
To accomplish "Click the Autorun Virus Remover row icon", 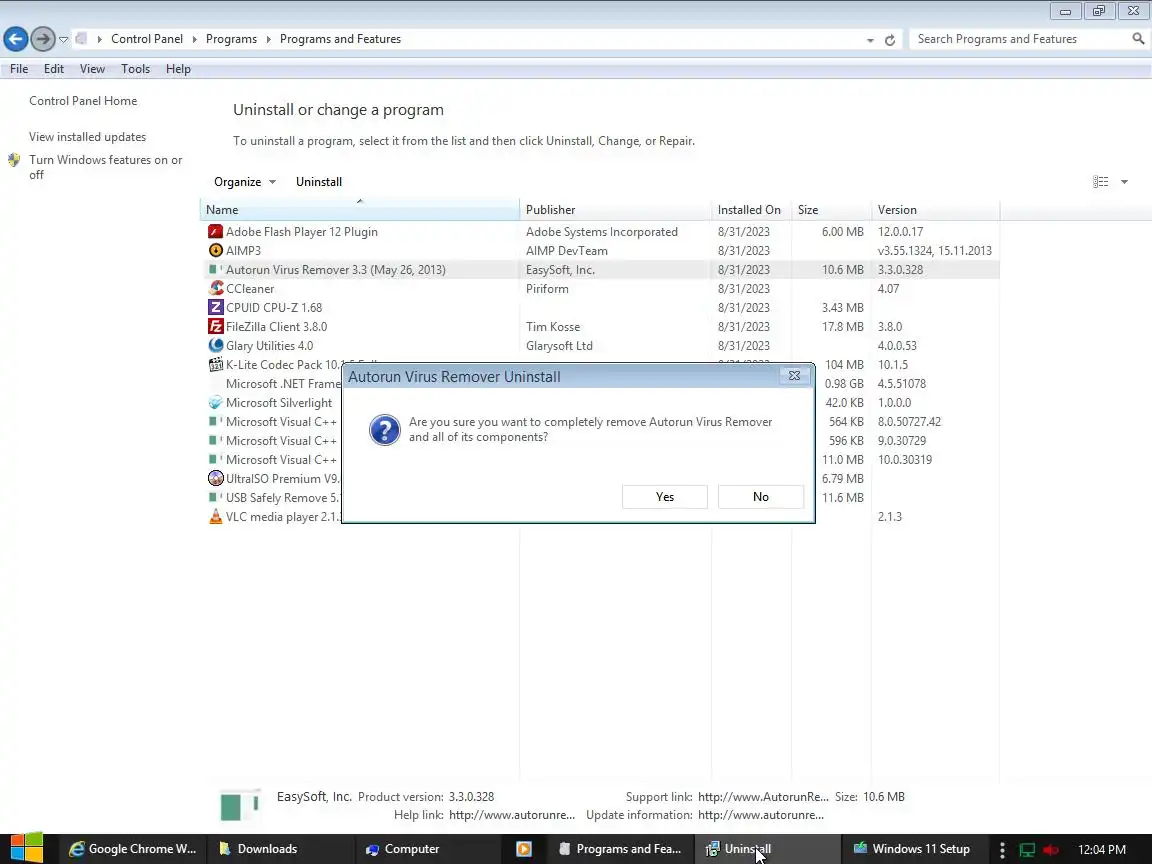I will [x=215, y=270].
